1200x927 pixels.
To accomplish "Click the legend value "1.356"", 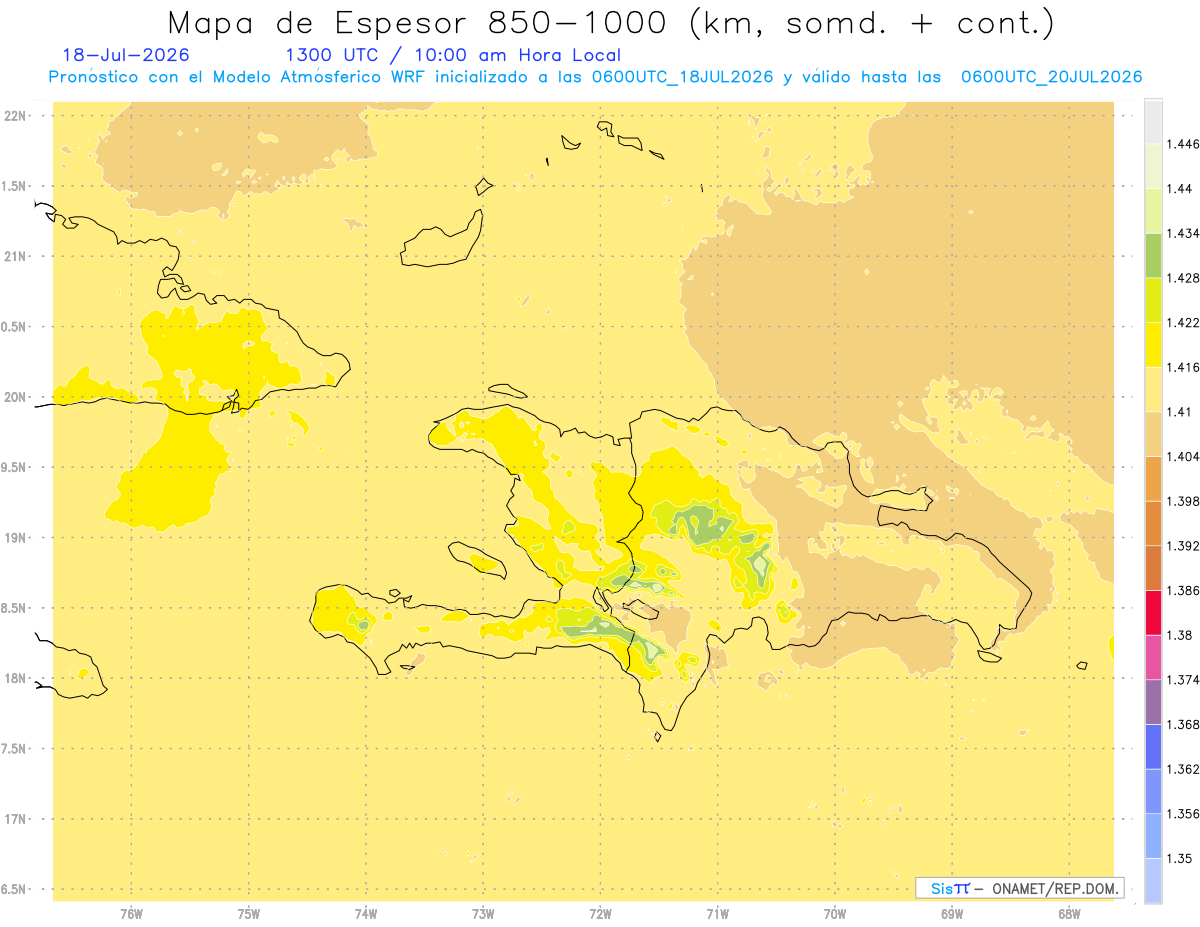I will pyautogui.click(x=1183, y=814).
